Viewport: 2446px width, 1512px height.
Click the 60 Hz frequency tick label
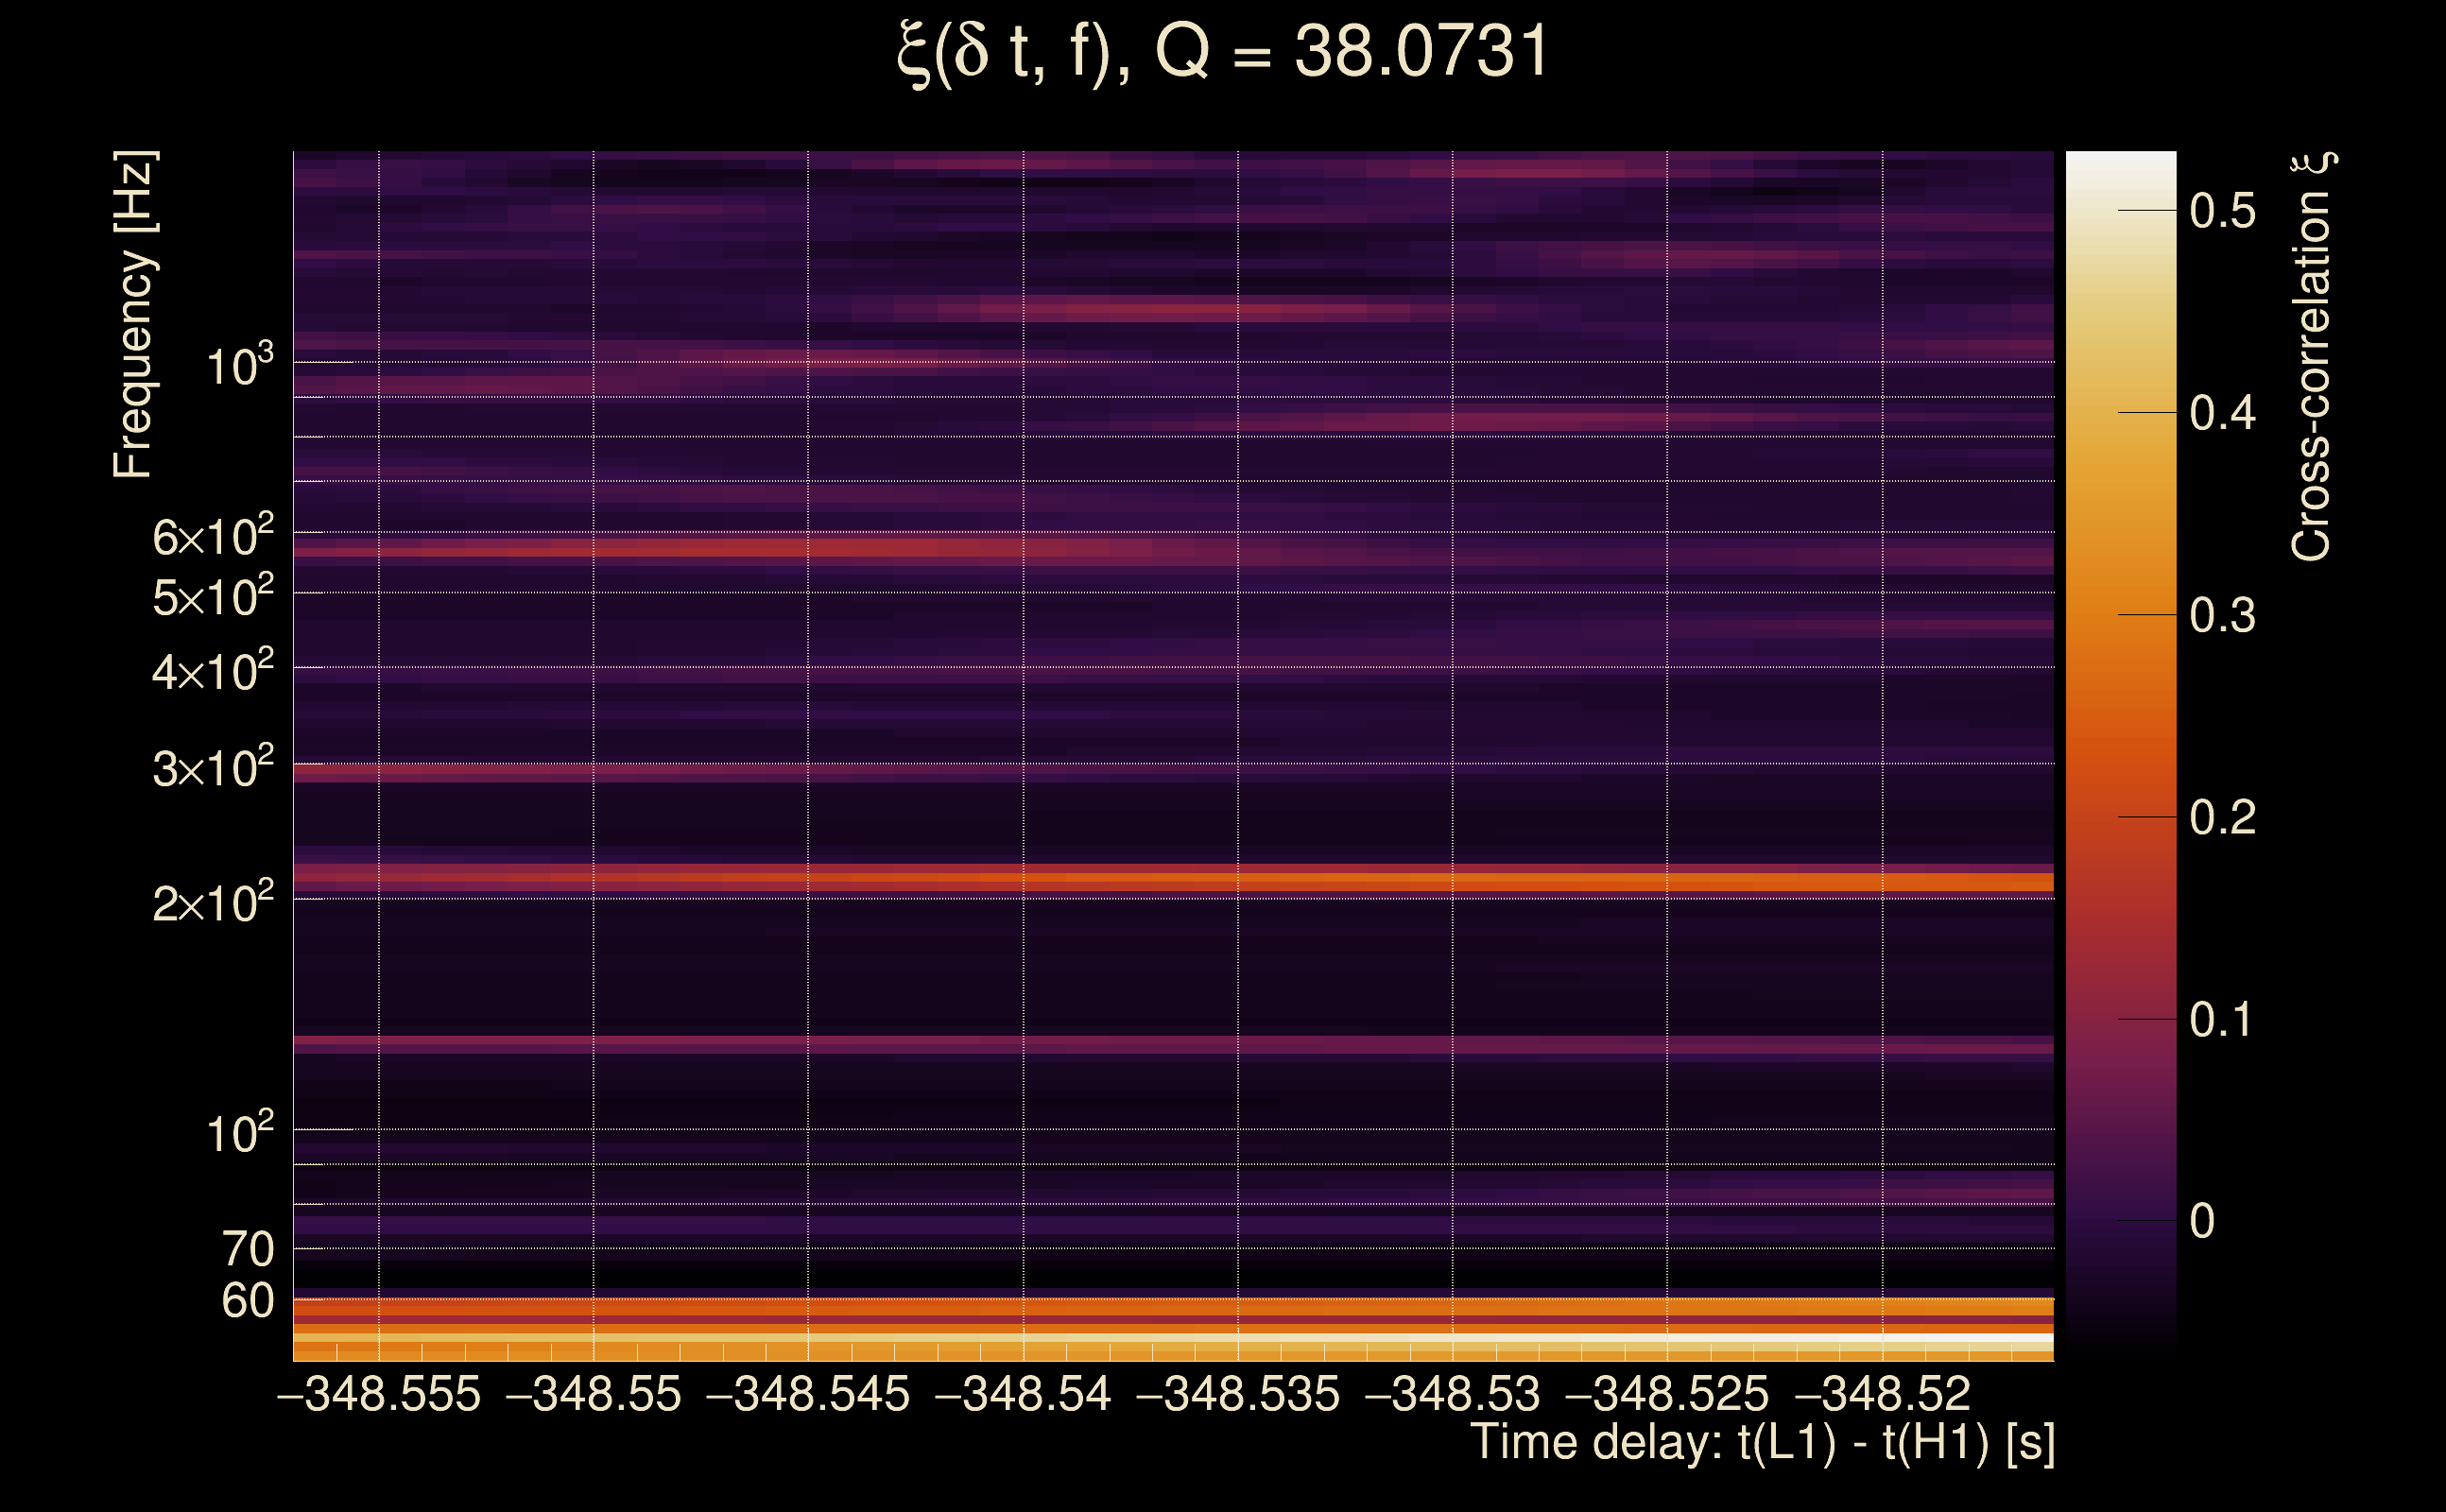click(247, 1301)
